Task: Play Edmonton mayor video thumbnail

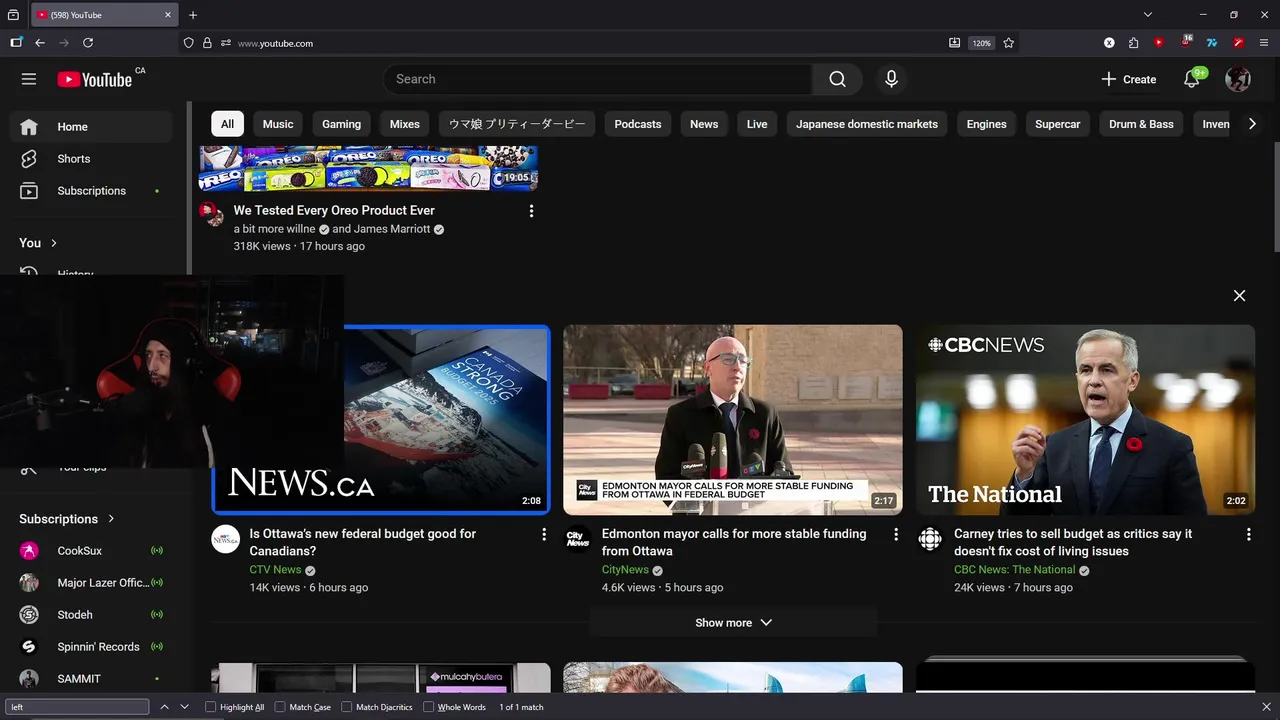Action: tap(733, 420)
